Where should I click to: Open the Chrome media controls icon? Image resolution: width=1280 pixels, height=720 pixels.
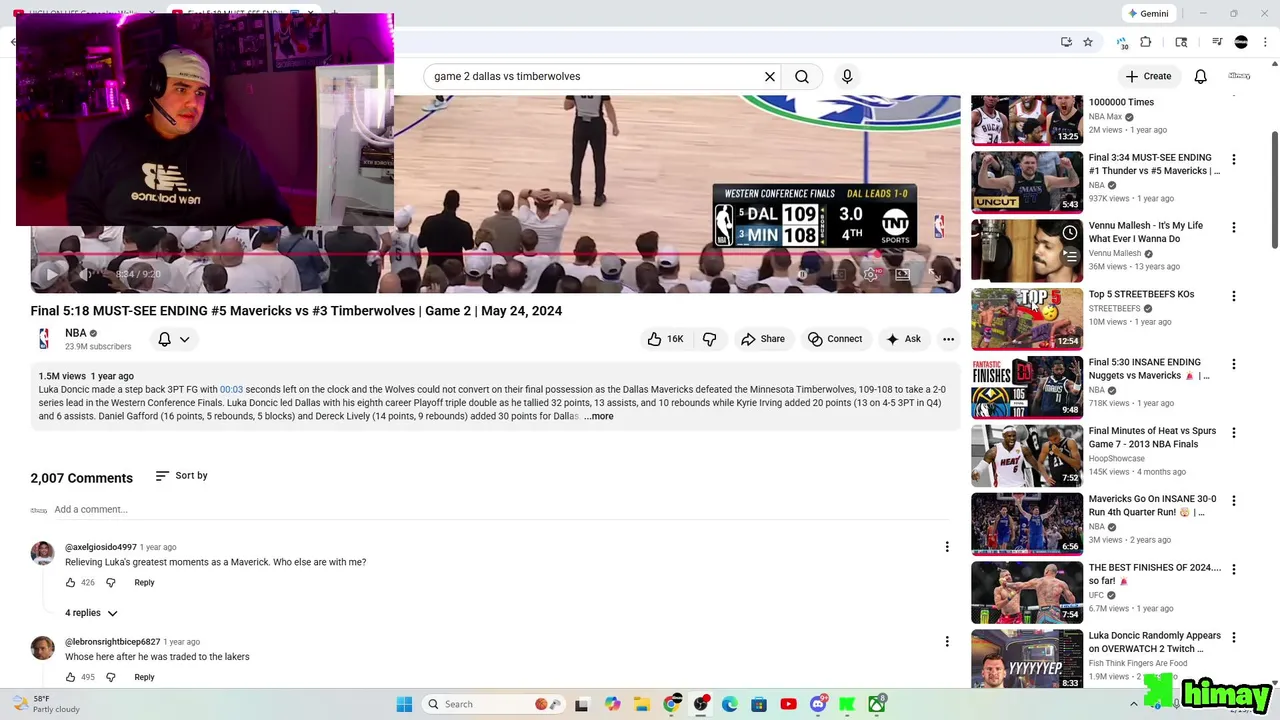click(x=1217, y=42)
